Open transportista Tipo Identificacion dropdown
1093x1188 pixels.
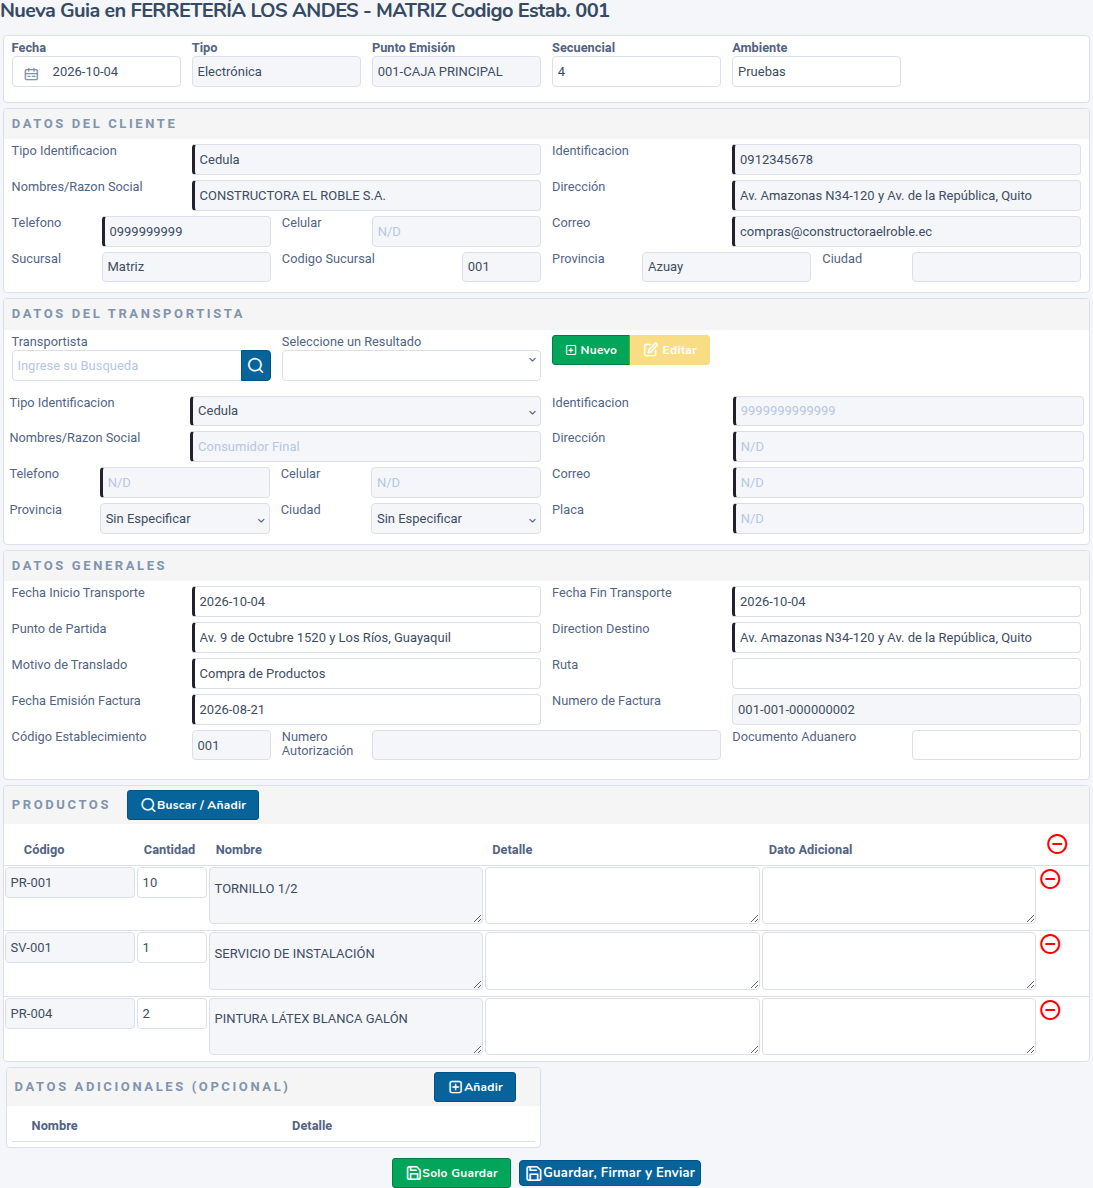point(366,411)
